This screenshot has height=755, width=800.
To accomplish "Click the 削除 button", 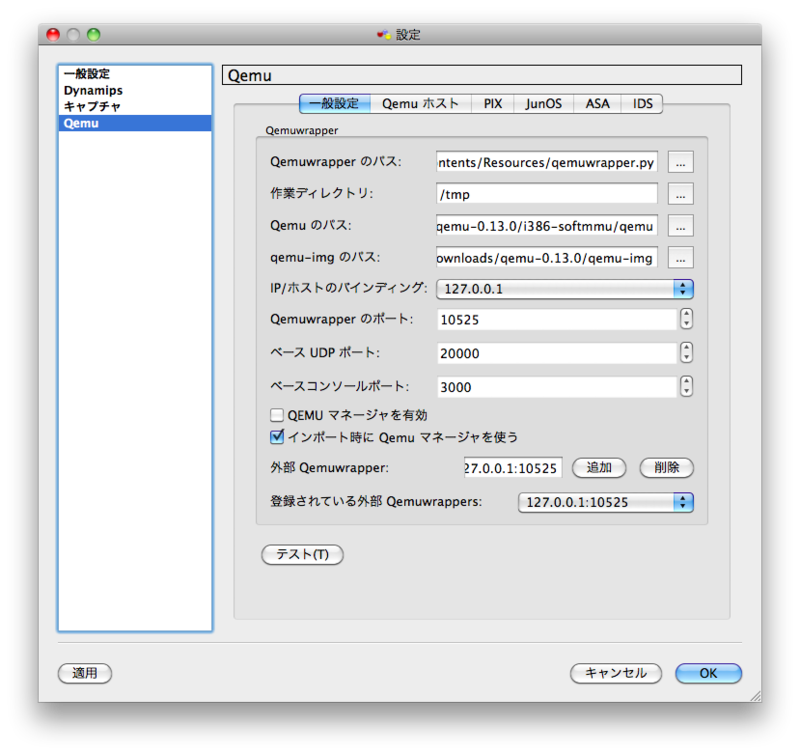I will 666,468.
